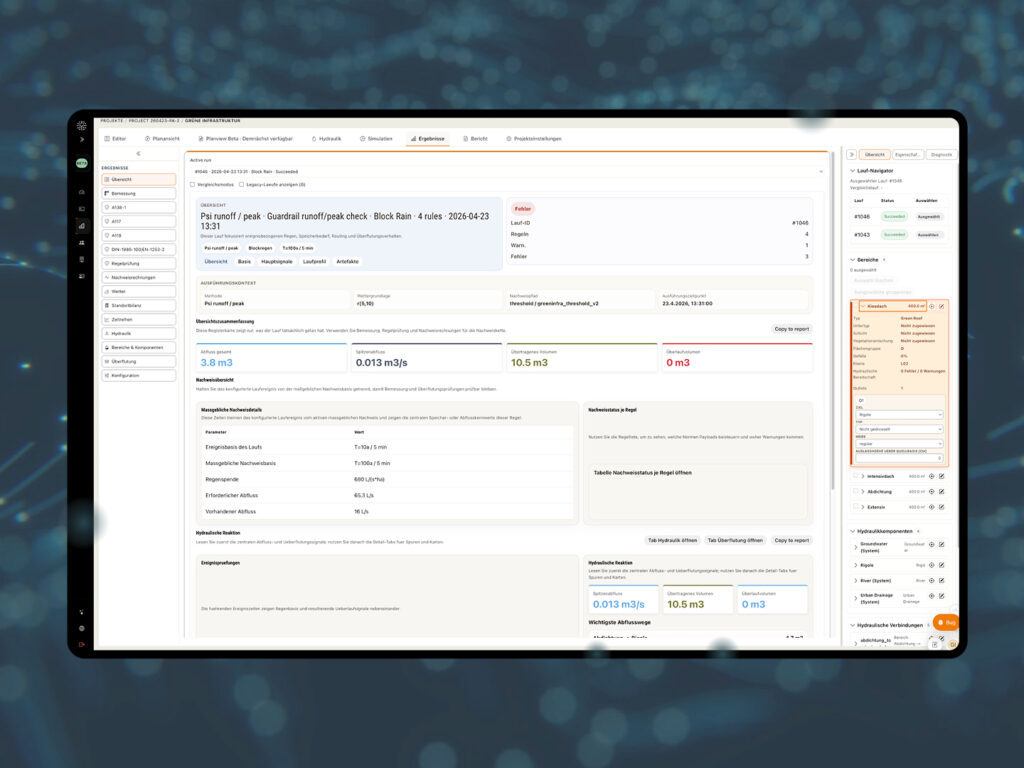Click the orange Bug report button
Image resolution: width=1024 pixels, height=768 pixels.
pos(946,622)
